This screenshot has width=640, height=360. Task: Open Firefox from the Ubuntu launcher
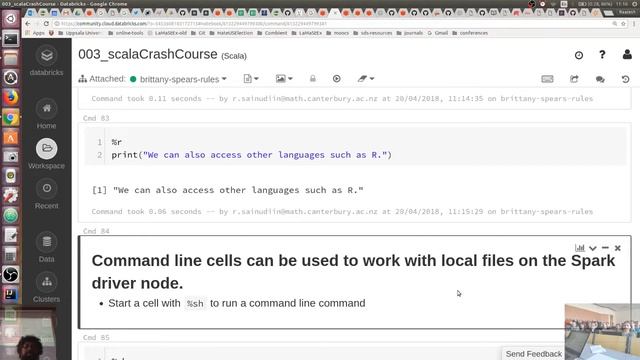click(11, 98)
